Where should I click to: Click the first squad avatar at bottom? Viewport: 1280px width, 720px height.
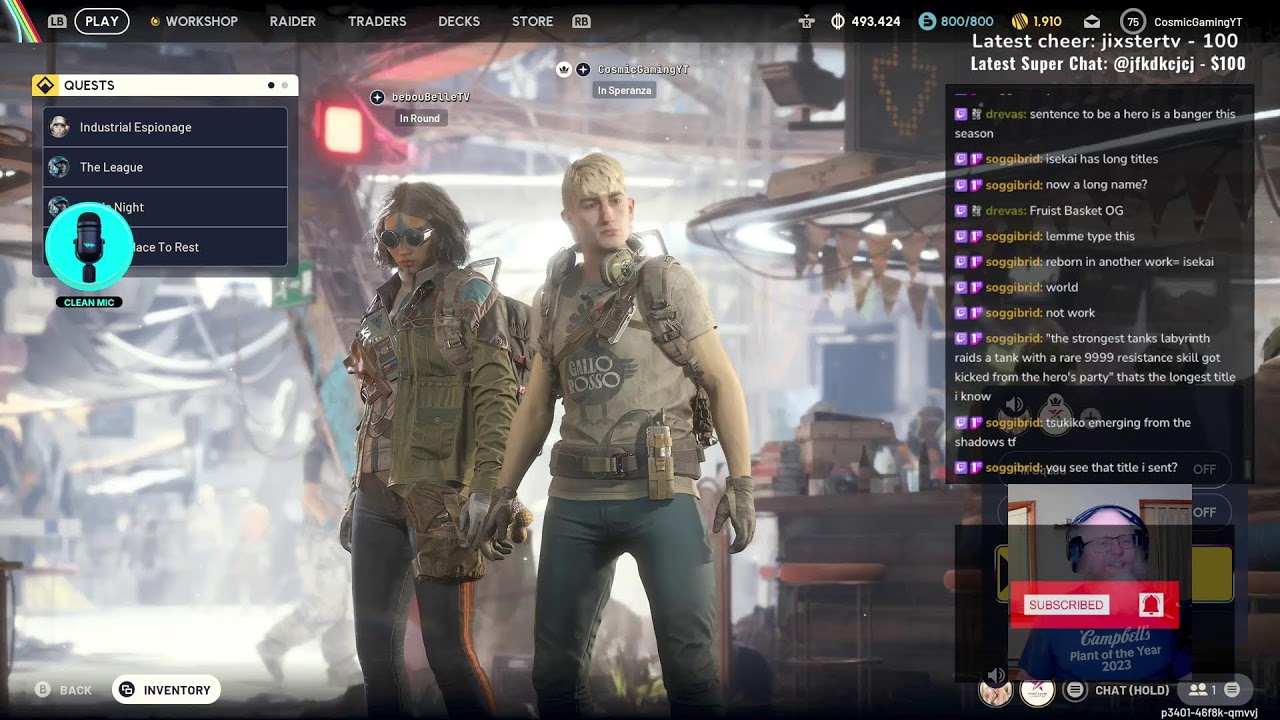(x=996, y=691)
